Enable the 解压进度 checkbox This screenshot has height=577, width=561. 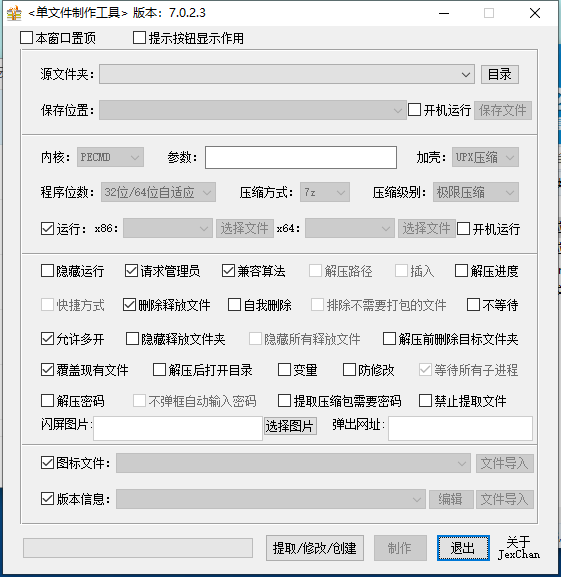click(x=462, y=271)
